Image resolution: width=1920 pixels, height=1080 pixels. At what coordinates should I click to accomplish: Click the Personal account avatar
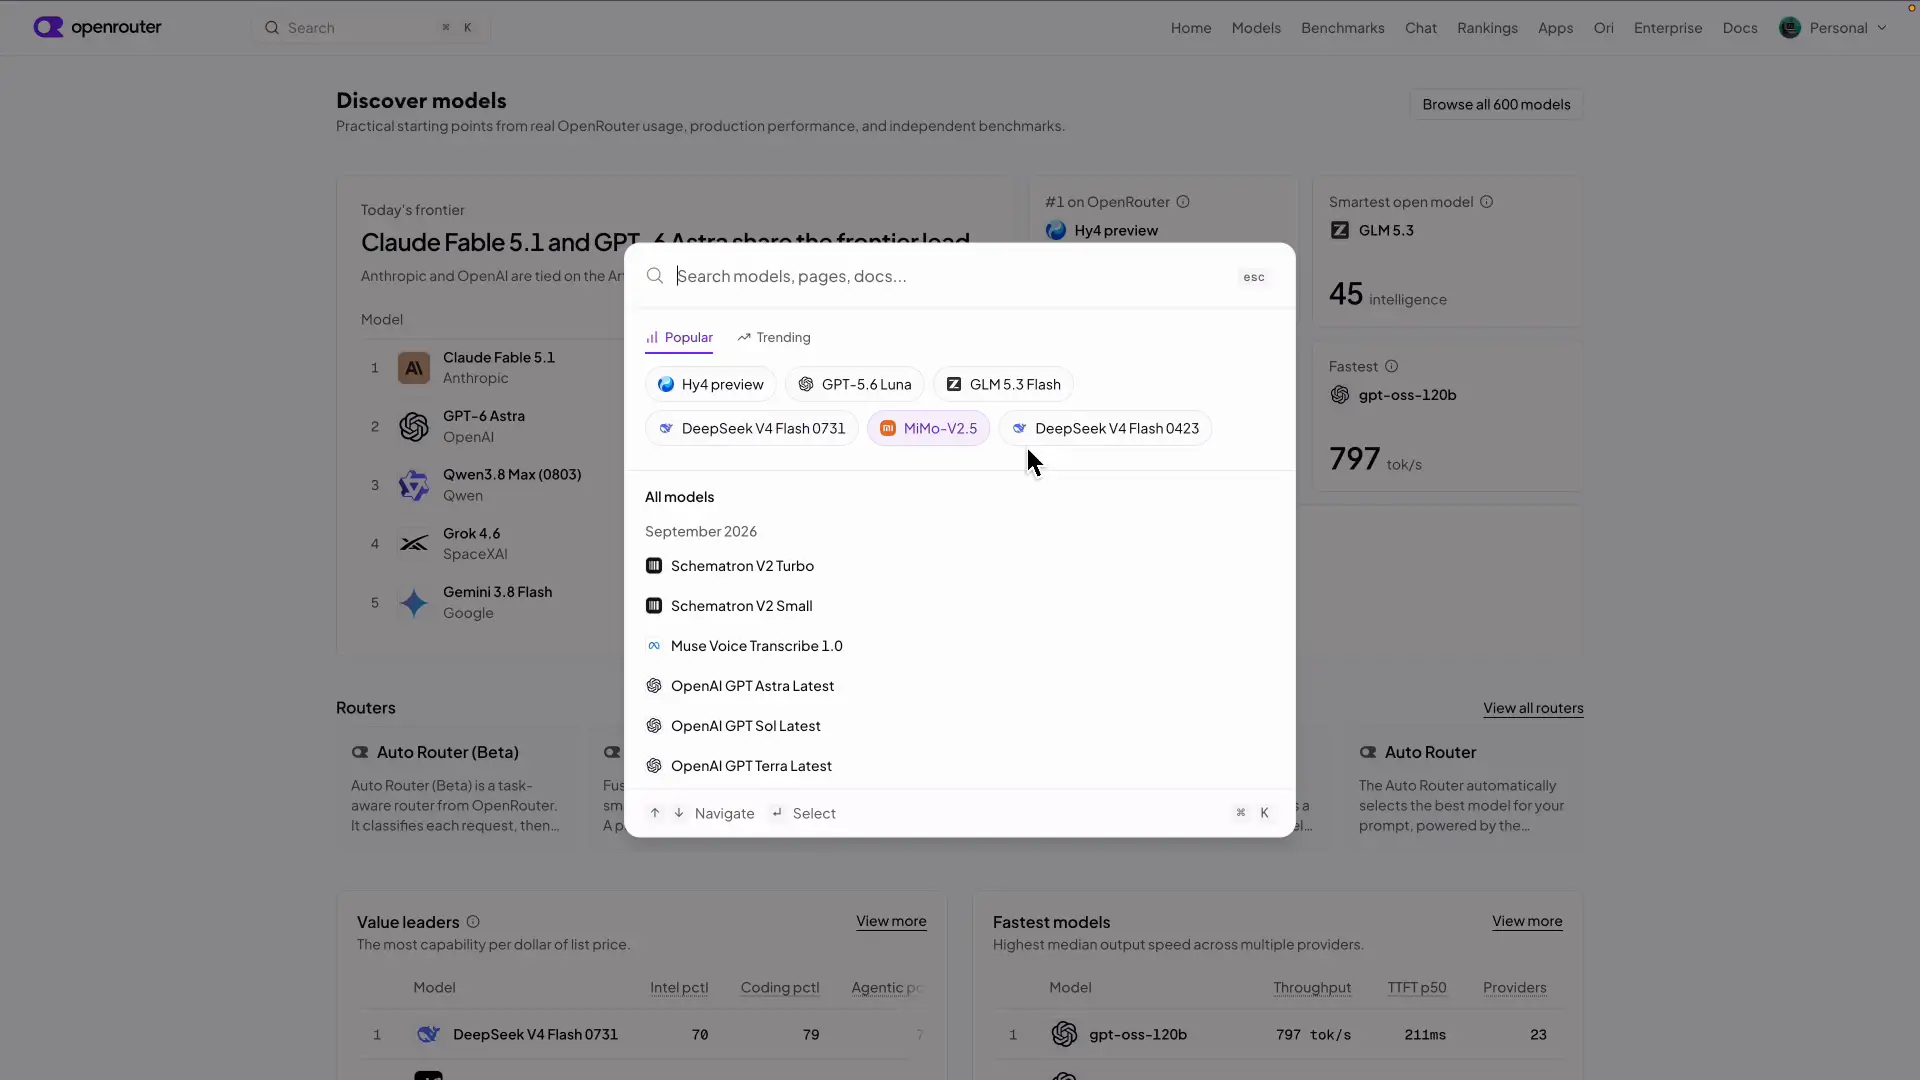pos(1790,28)
